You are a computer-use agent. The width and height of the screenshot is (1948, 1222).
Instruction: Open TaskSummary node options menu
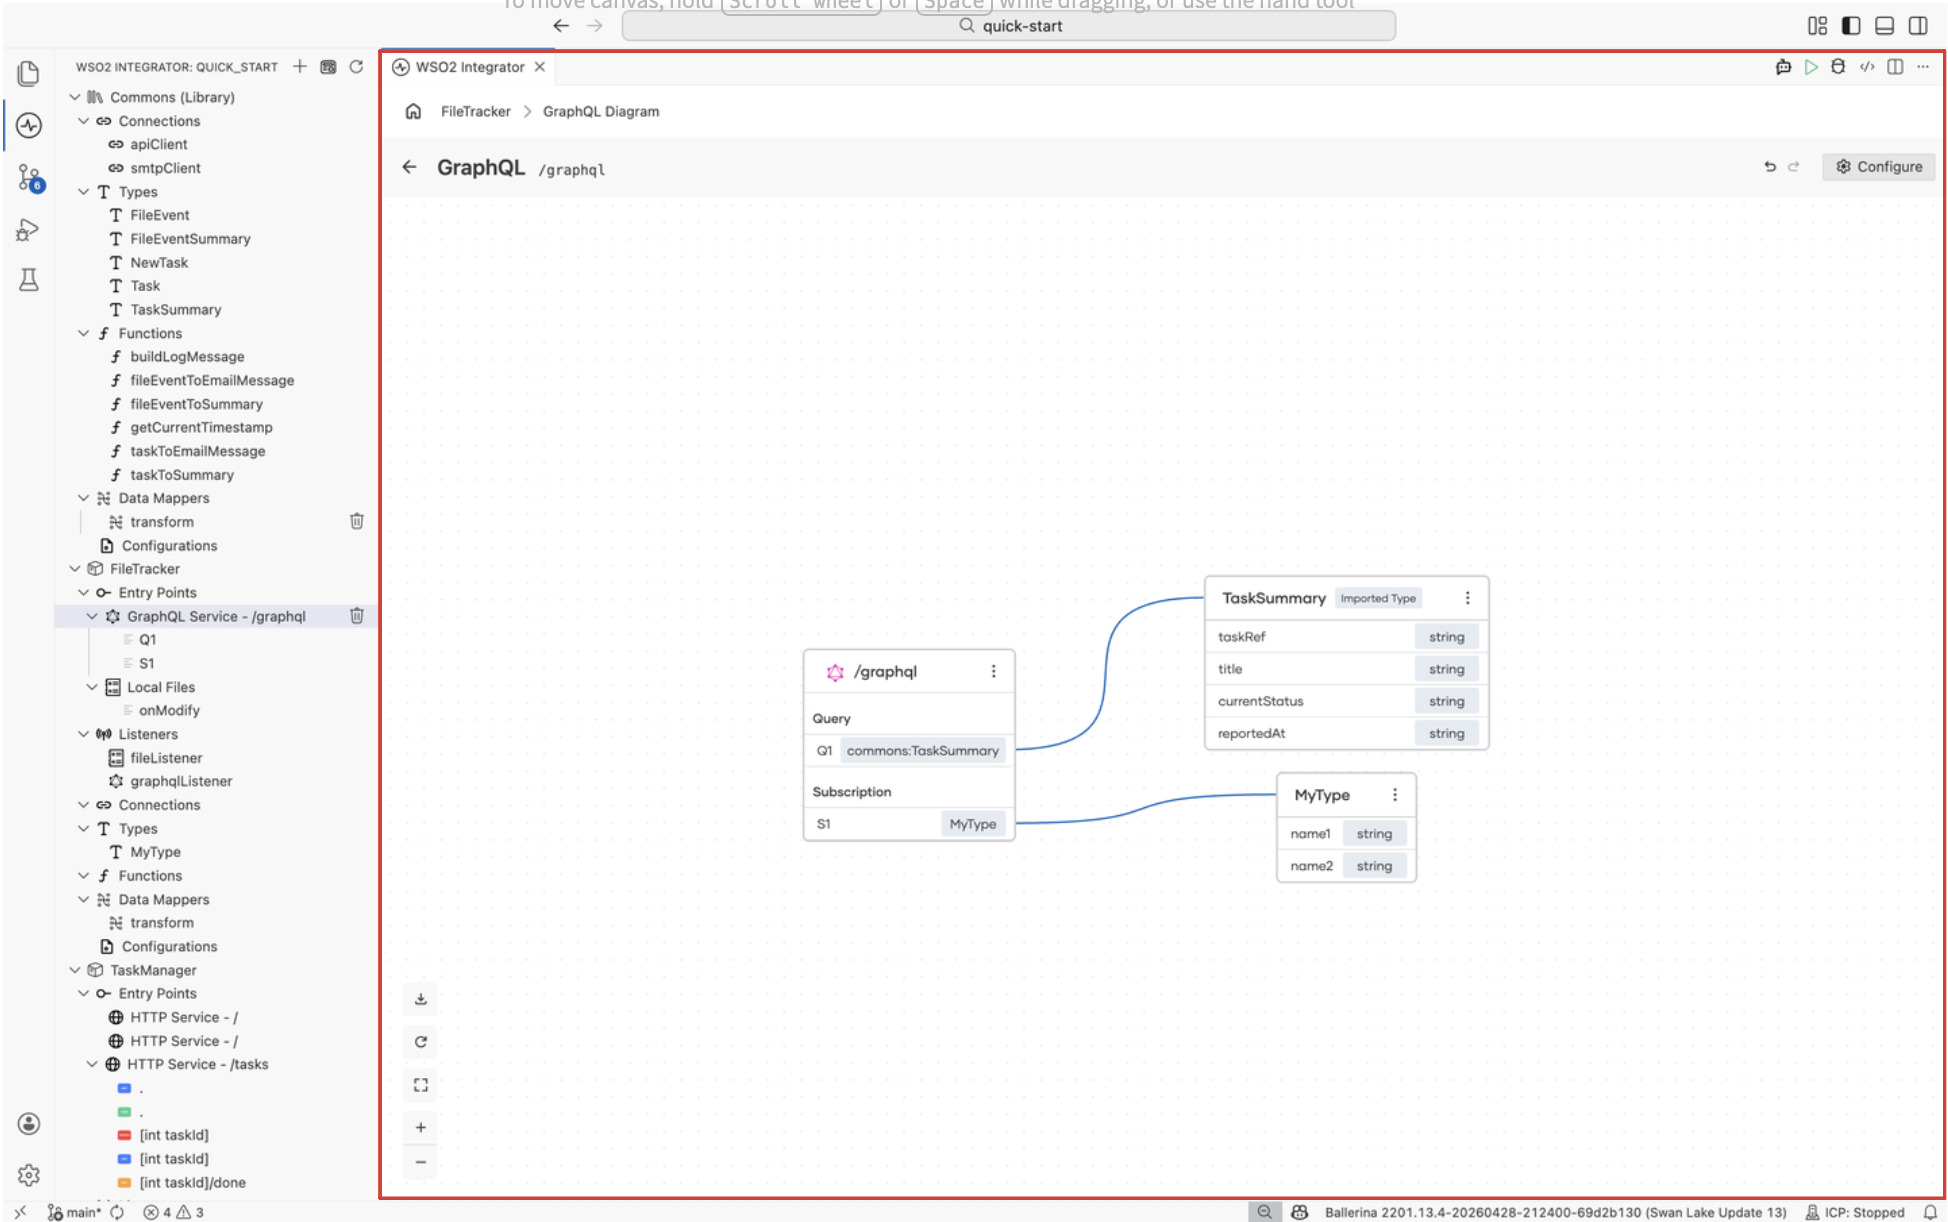[x=1467, y=598]
